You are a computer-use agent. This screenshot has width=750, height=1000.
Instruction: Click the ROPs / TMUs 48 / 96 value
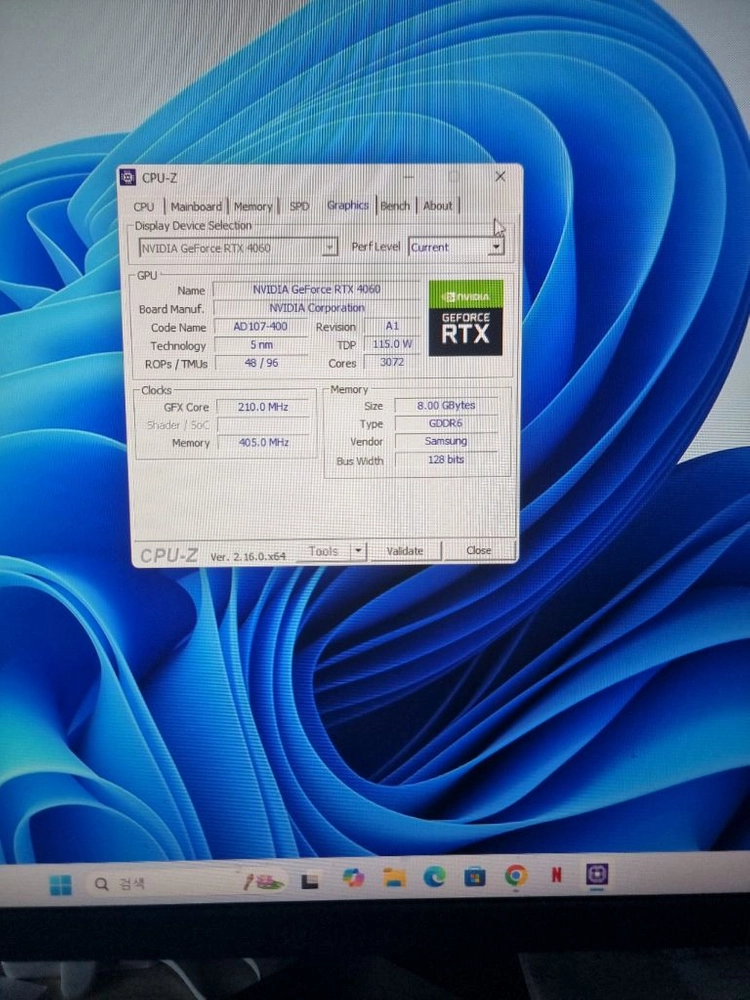click(261, 362)
